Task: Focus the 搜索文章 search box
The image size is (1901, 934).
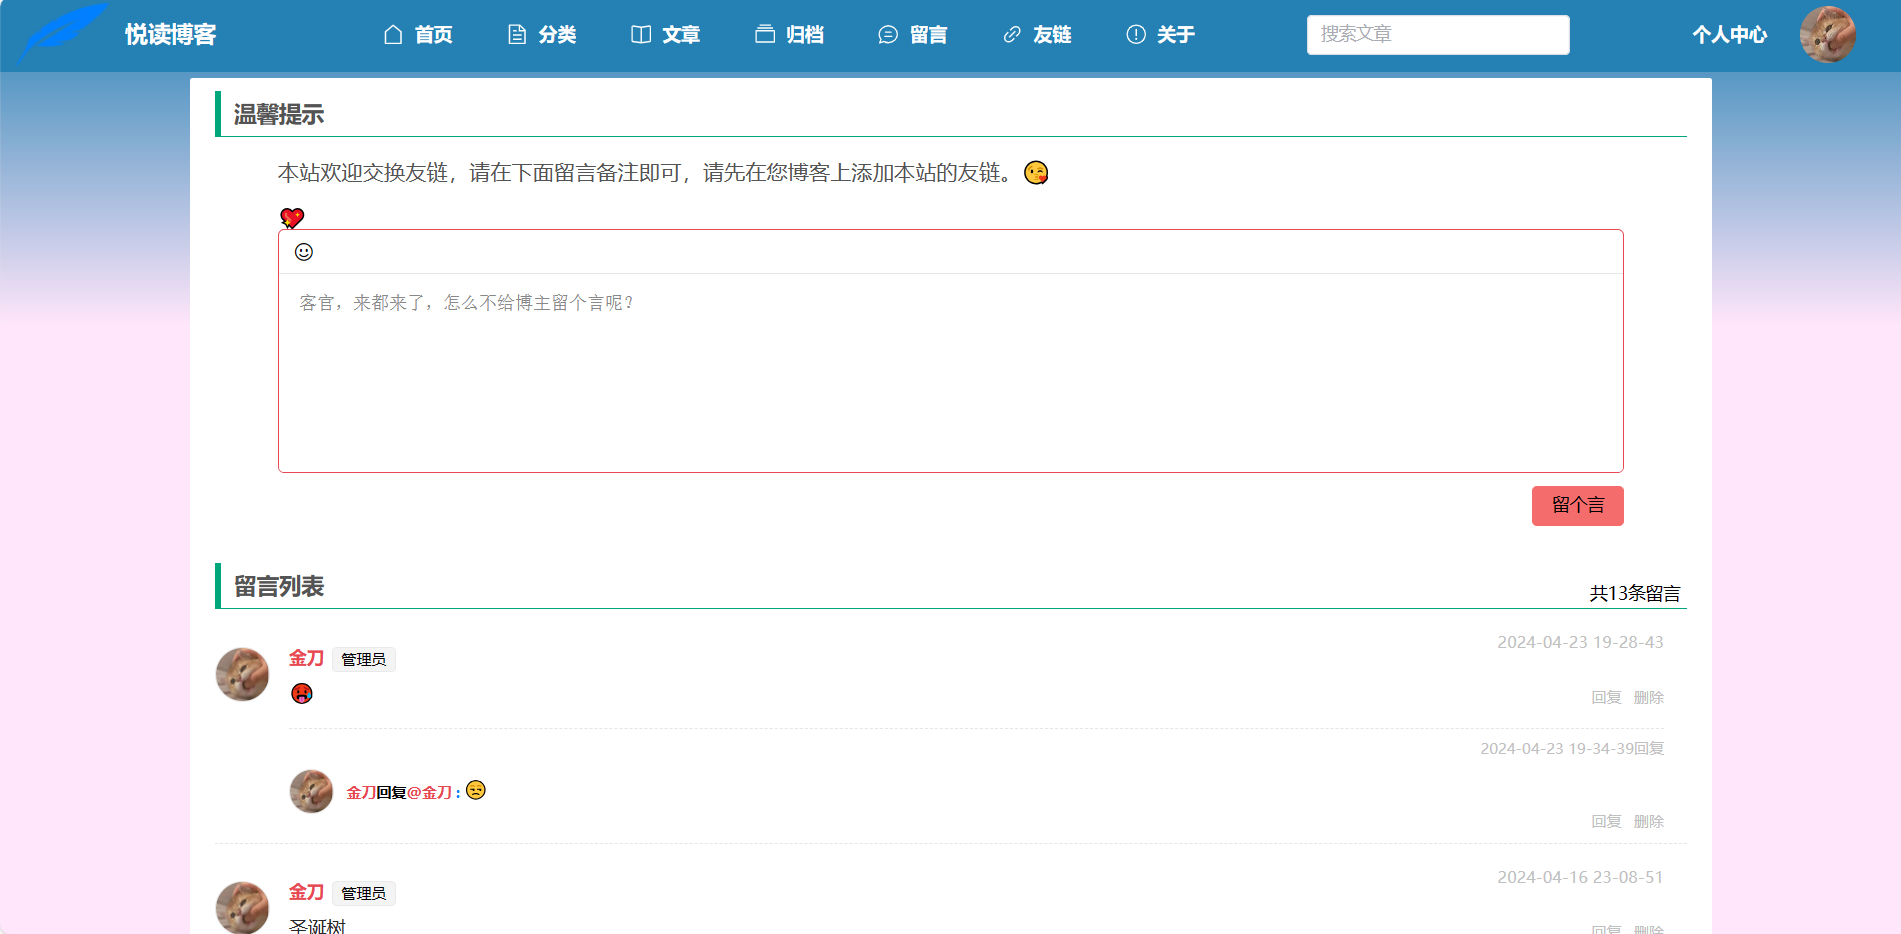Action: click(1438, 34)
